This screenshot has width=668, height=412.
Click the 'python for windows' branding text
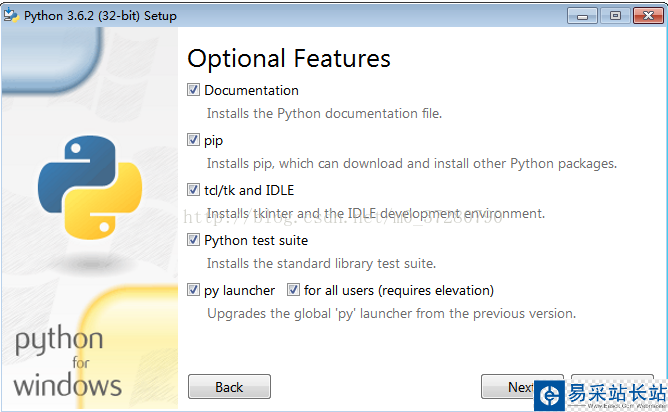pyautogui.click(x=66, y=363)
